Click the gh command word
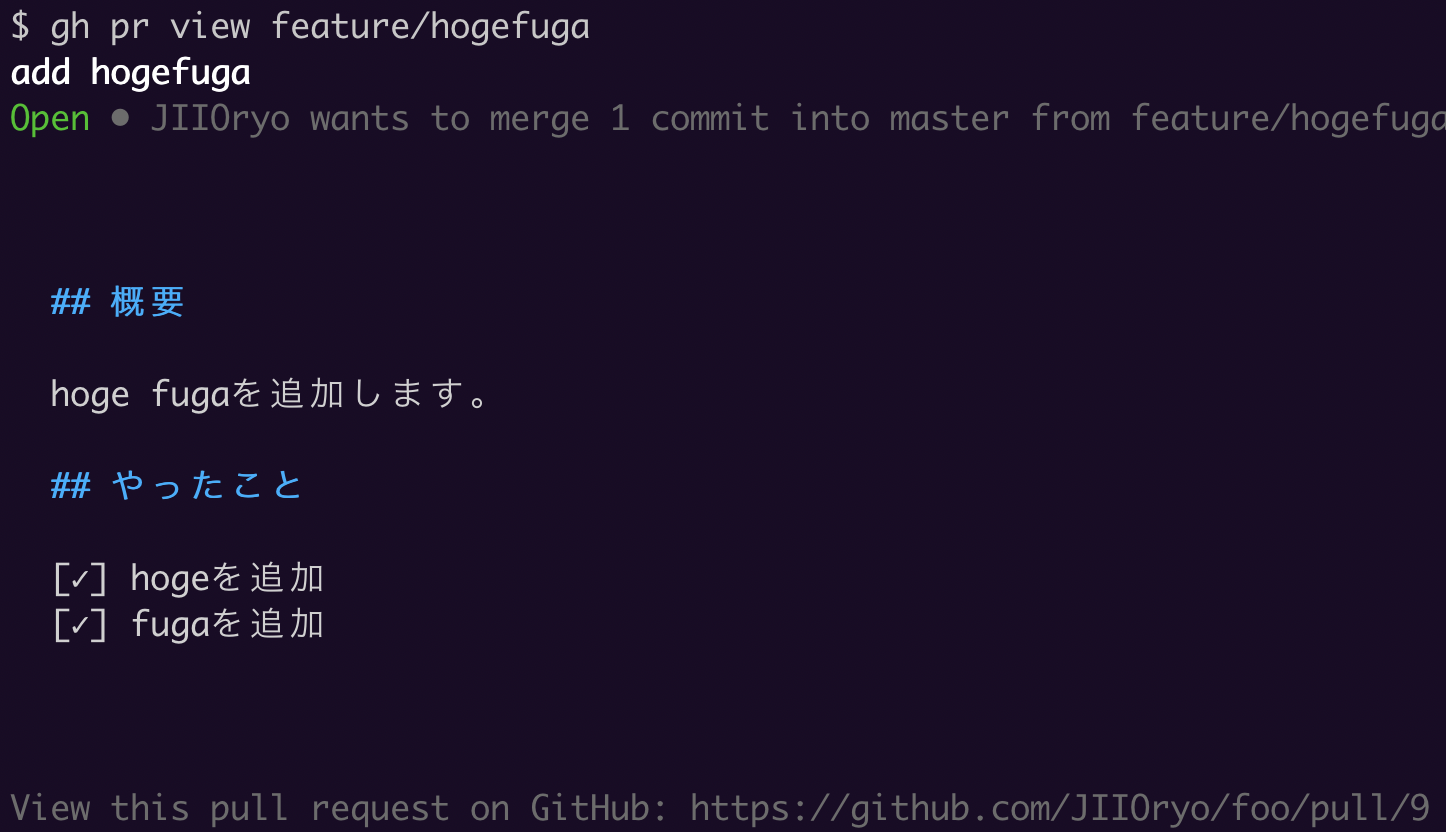This screenshot has height=832, width=1446. point(70,26)
